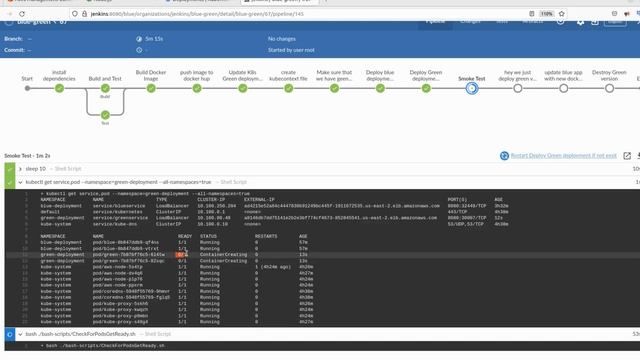640x360 pixels.
Task: Click the service/kubernetes log entry
Action: click(118, 212)
